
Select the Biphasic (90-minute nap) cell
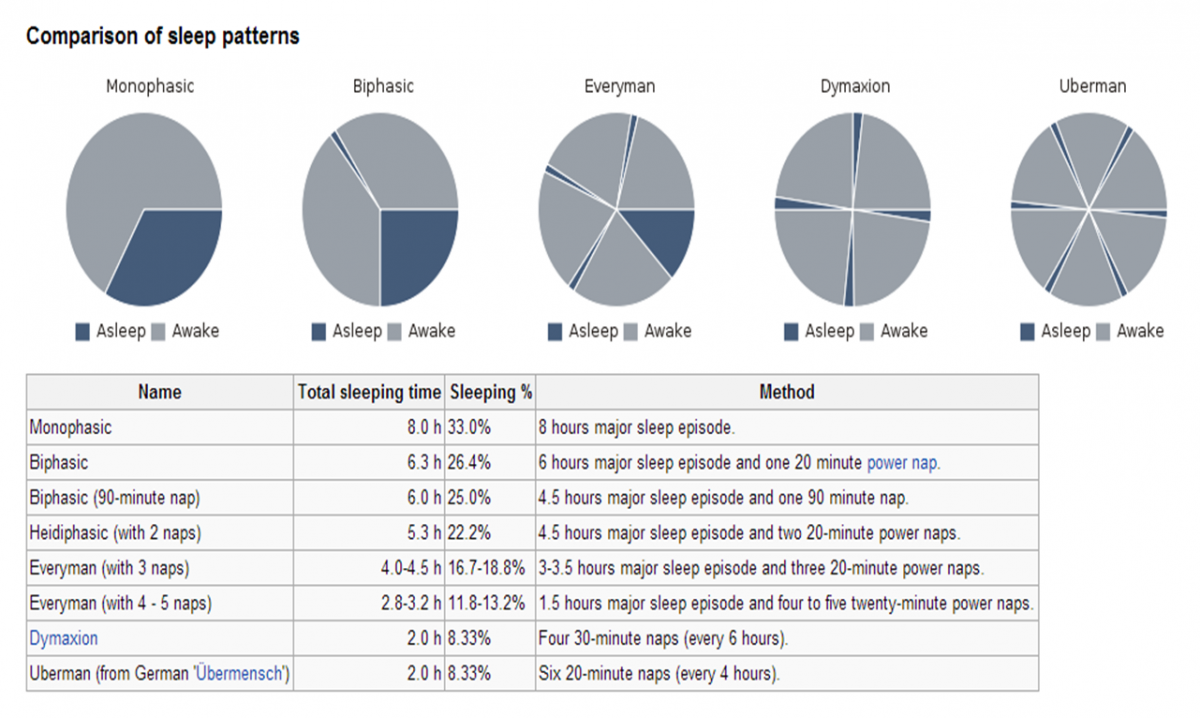click(160, 497)
